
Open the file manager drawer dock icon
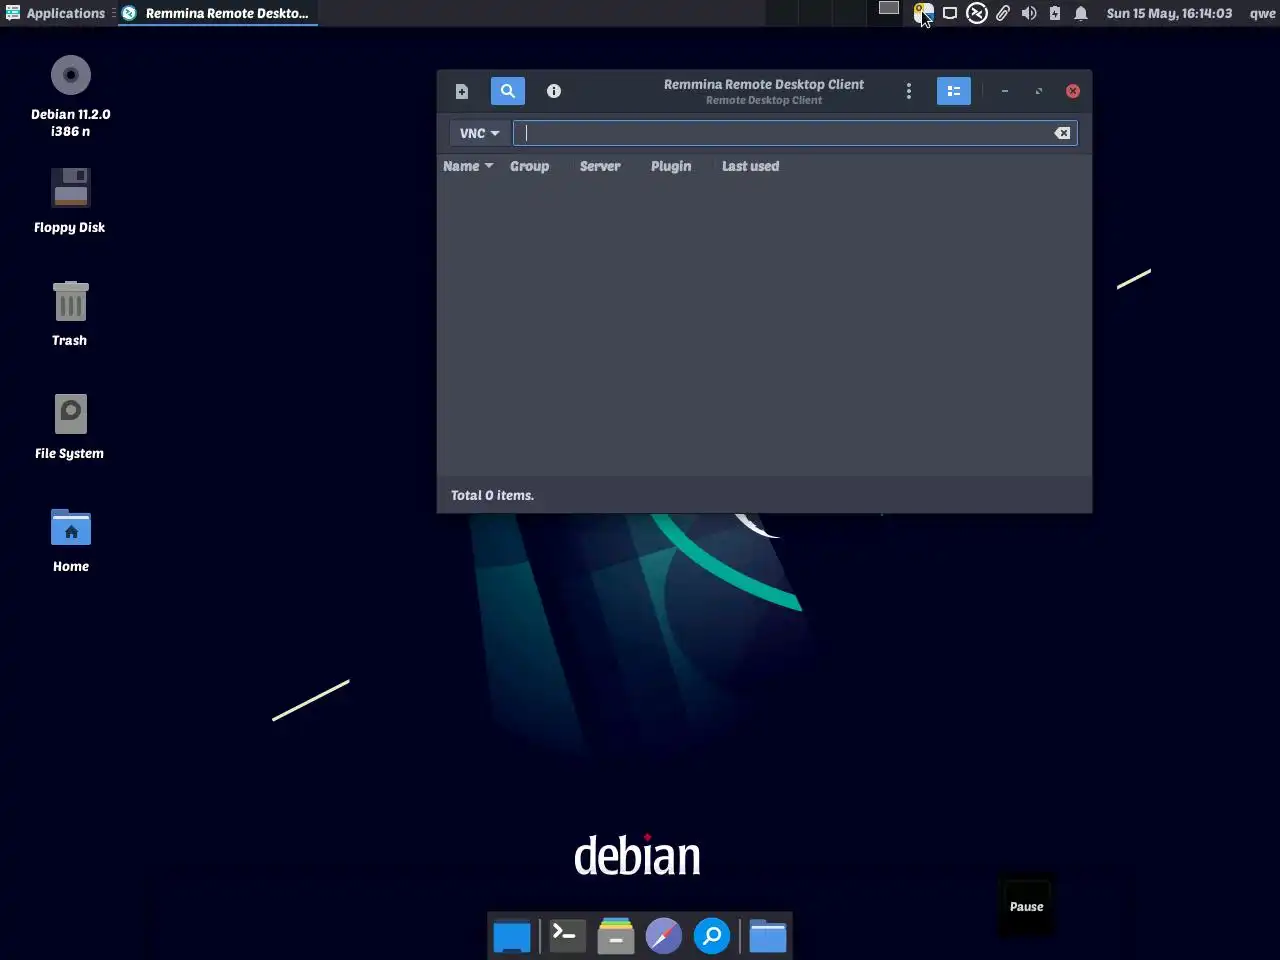tap(616, 936)
